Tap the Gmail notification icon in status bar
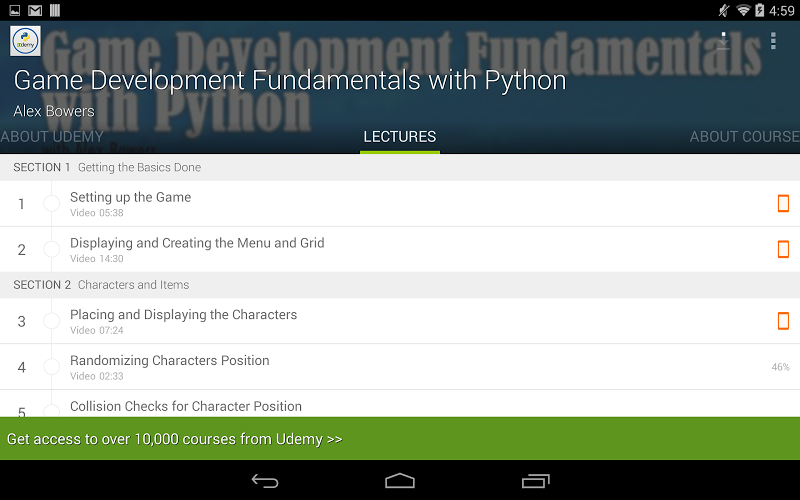 (x=35, y=10)
